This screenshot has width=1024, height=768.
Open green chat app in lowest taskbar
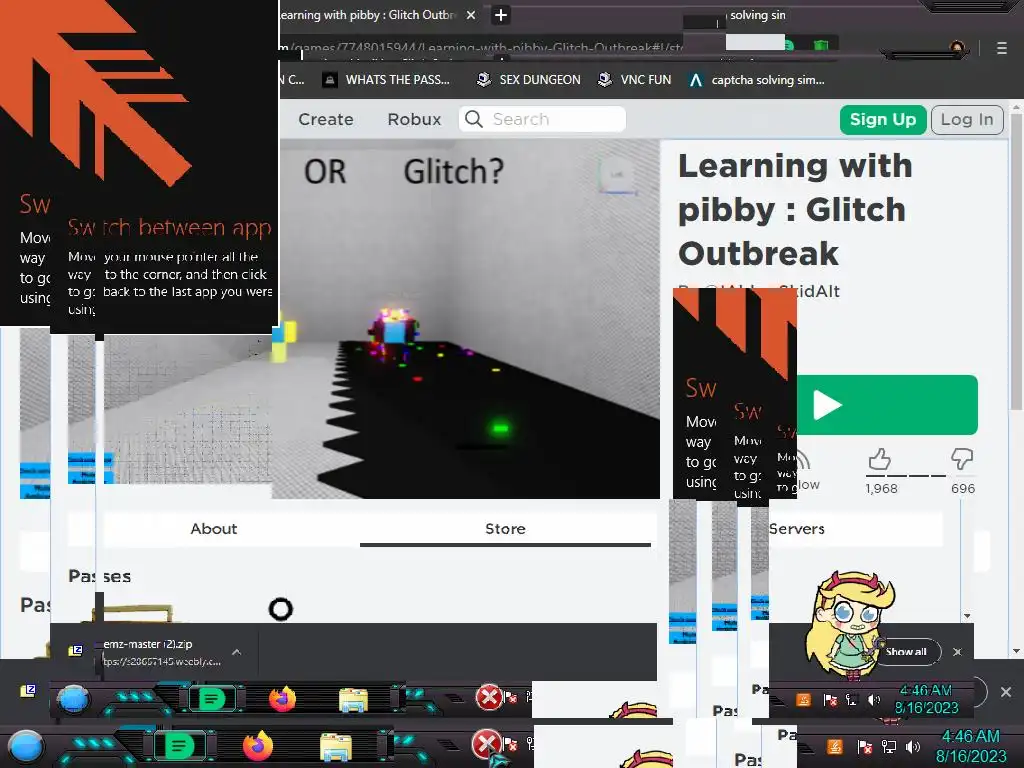[x=179, y=746]
